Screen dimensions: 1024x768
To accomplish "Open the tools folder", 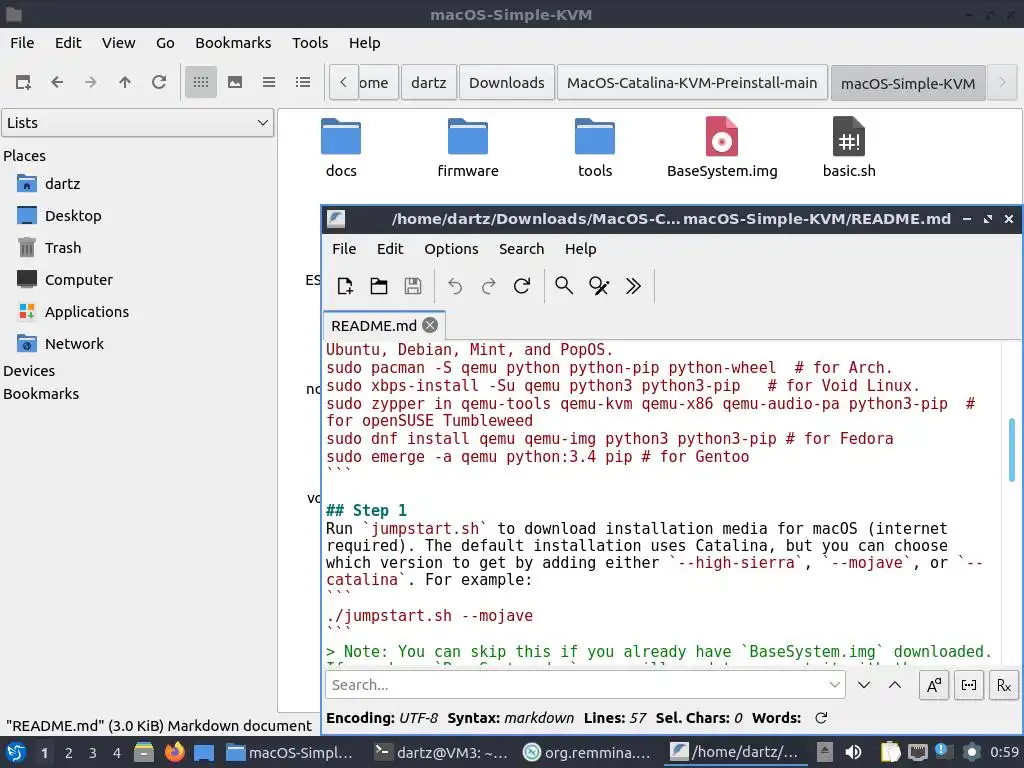I will click(x=595, y=148).
